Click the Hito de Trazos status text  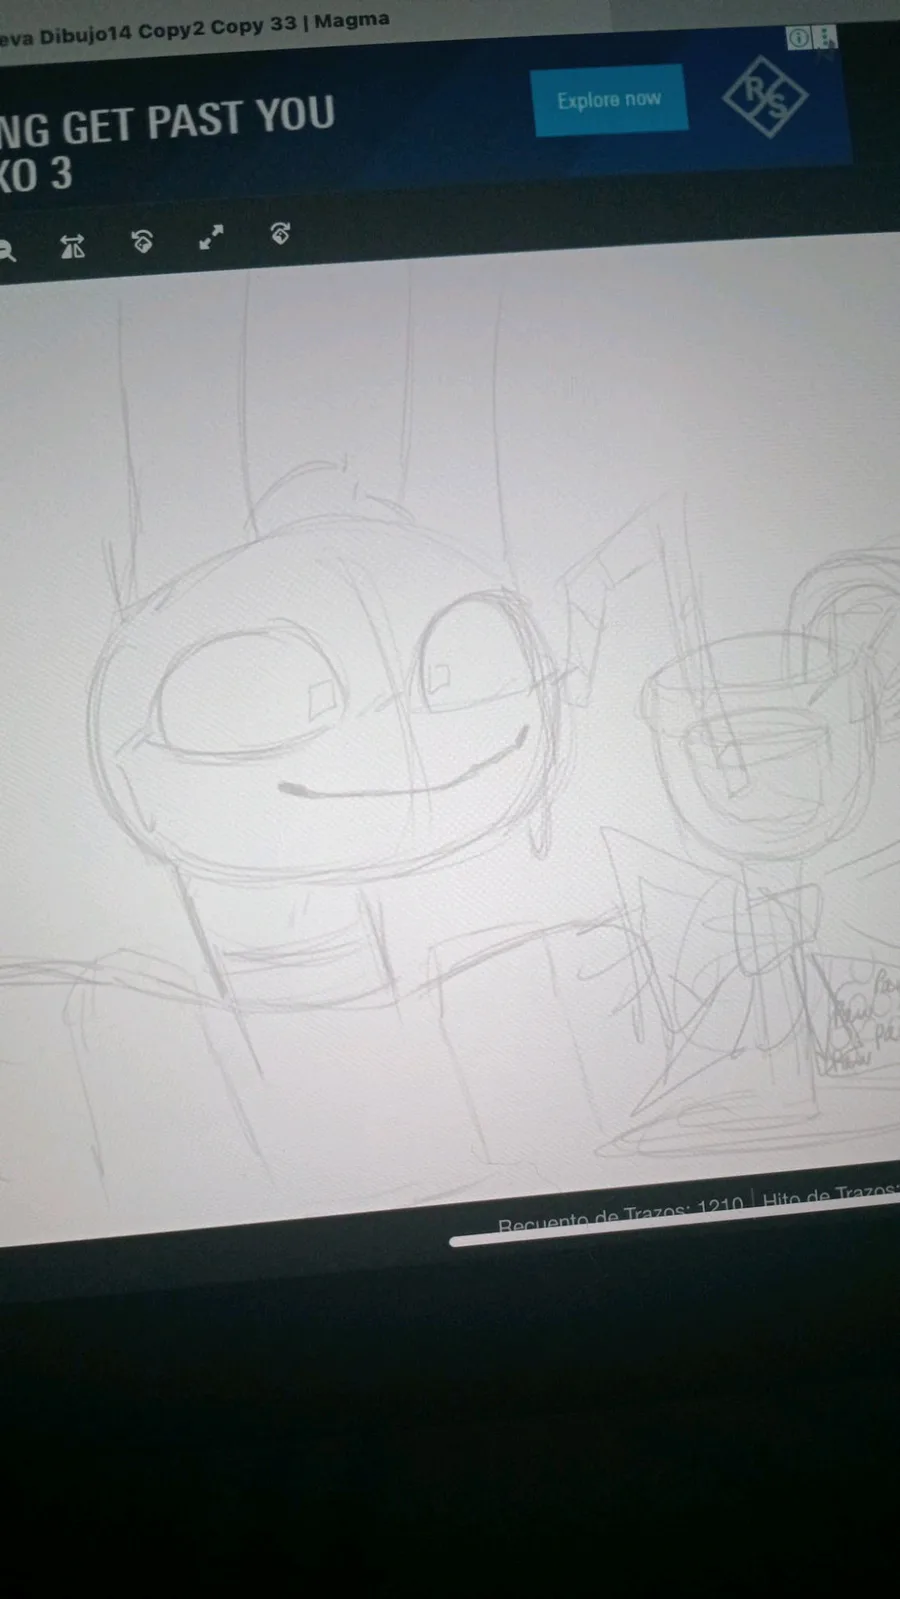point(830,1193)
